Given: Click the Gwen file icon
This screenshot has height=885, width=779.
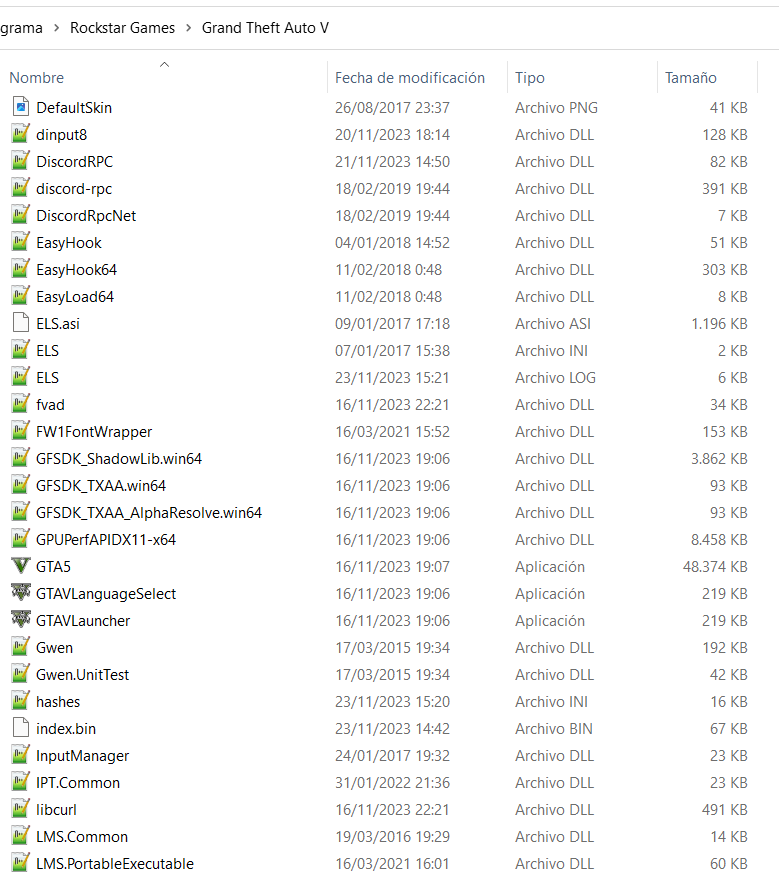Looking at the screenshot, I should click(21, 647).
